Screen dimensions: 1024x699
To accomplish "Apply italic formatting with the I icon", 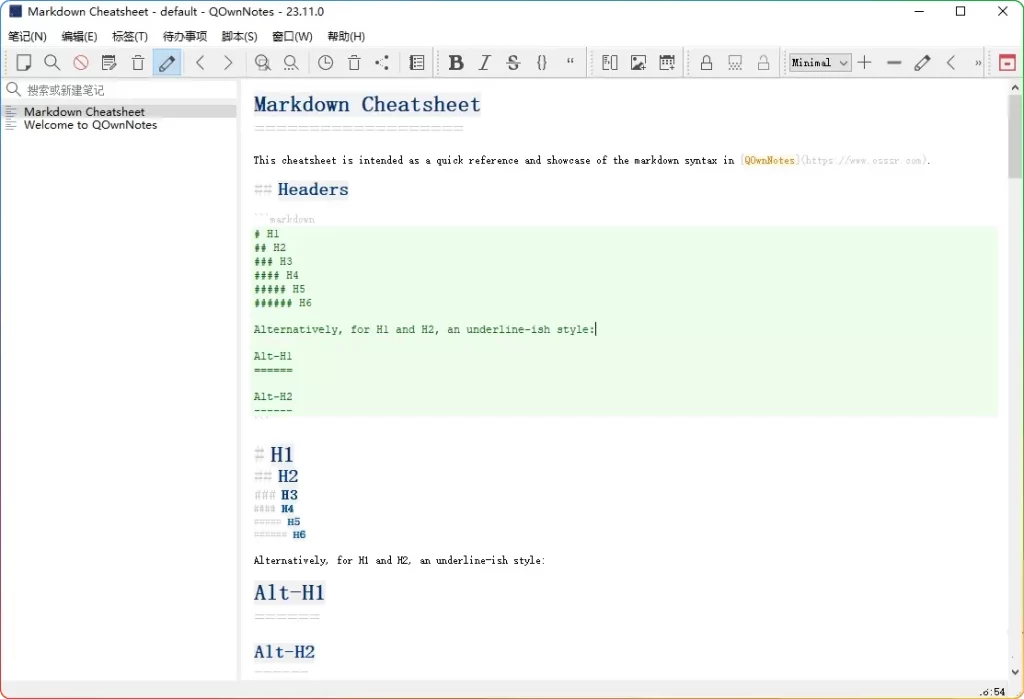I will click(485, 63).
